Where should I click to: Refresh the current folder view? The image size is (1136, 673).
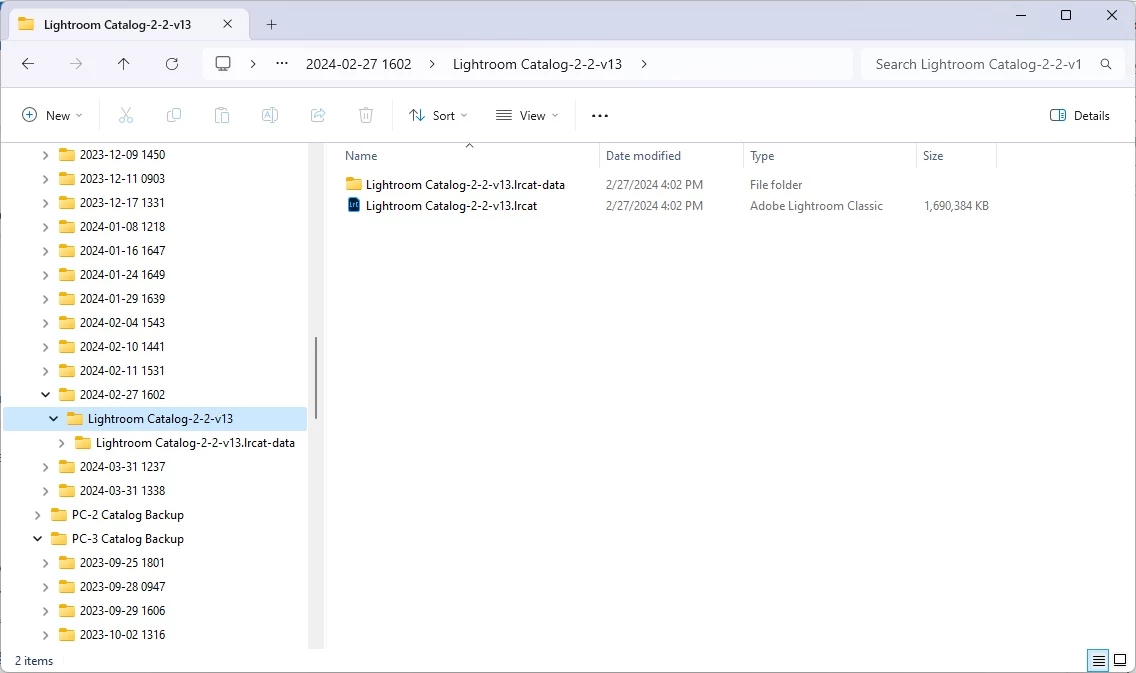(x=172, y=64)
